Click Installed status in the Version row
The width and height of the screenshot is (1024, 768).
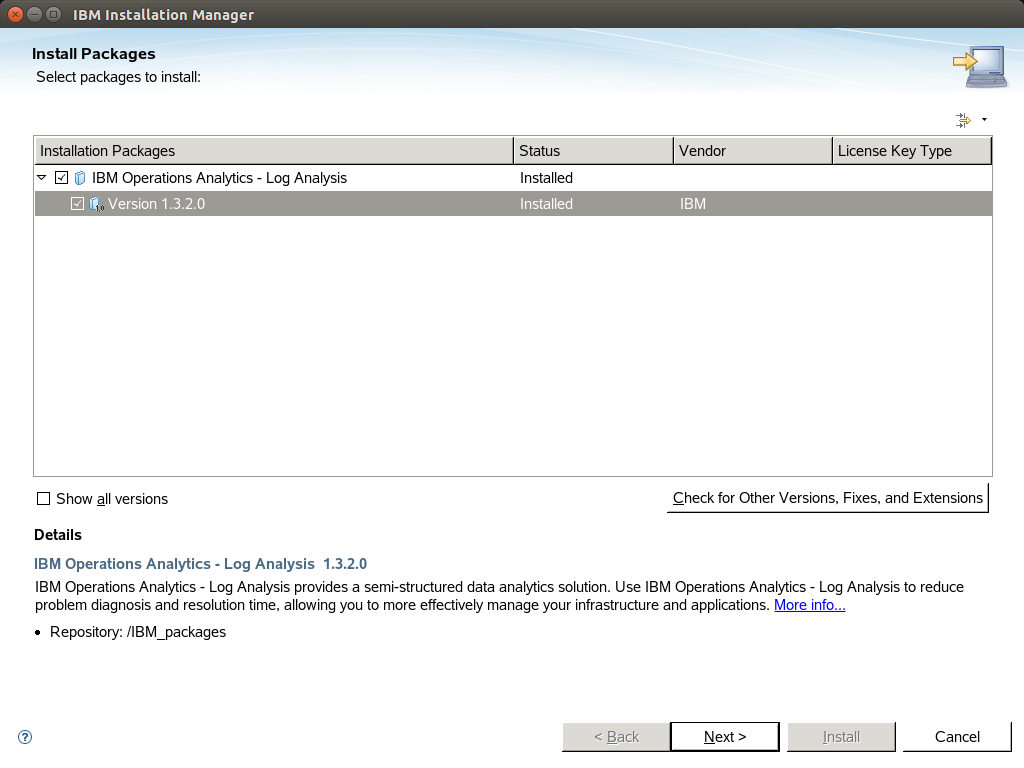point(546,204)
